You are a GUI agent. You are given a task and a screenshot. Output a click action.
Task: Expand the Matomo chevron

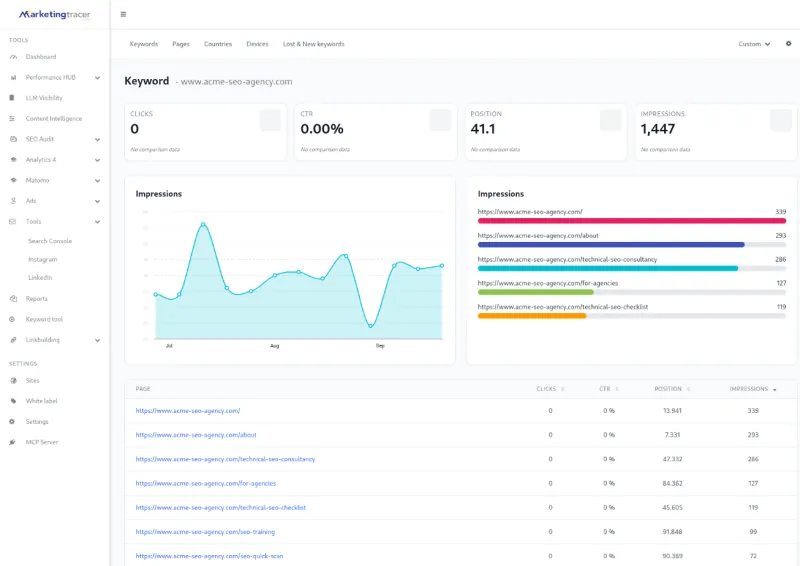click(97, 181)
